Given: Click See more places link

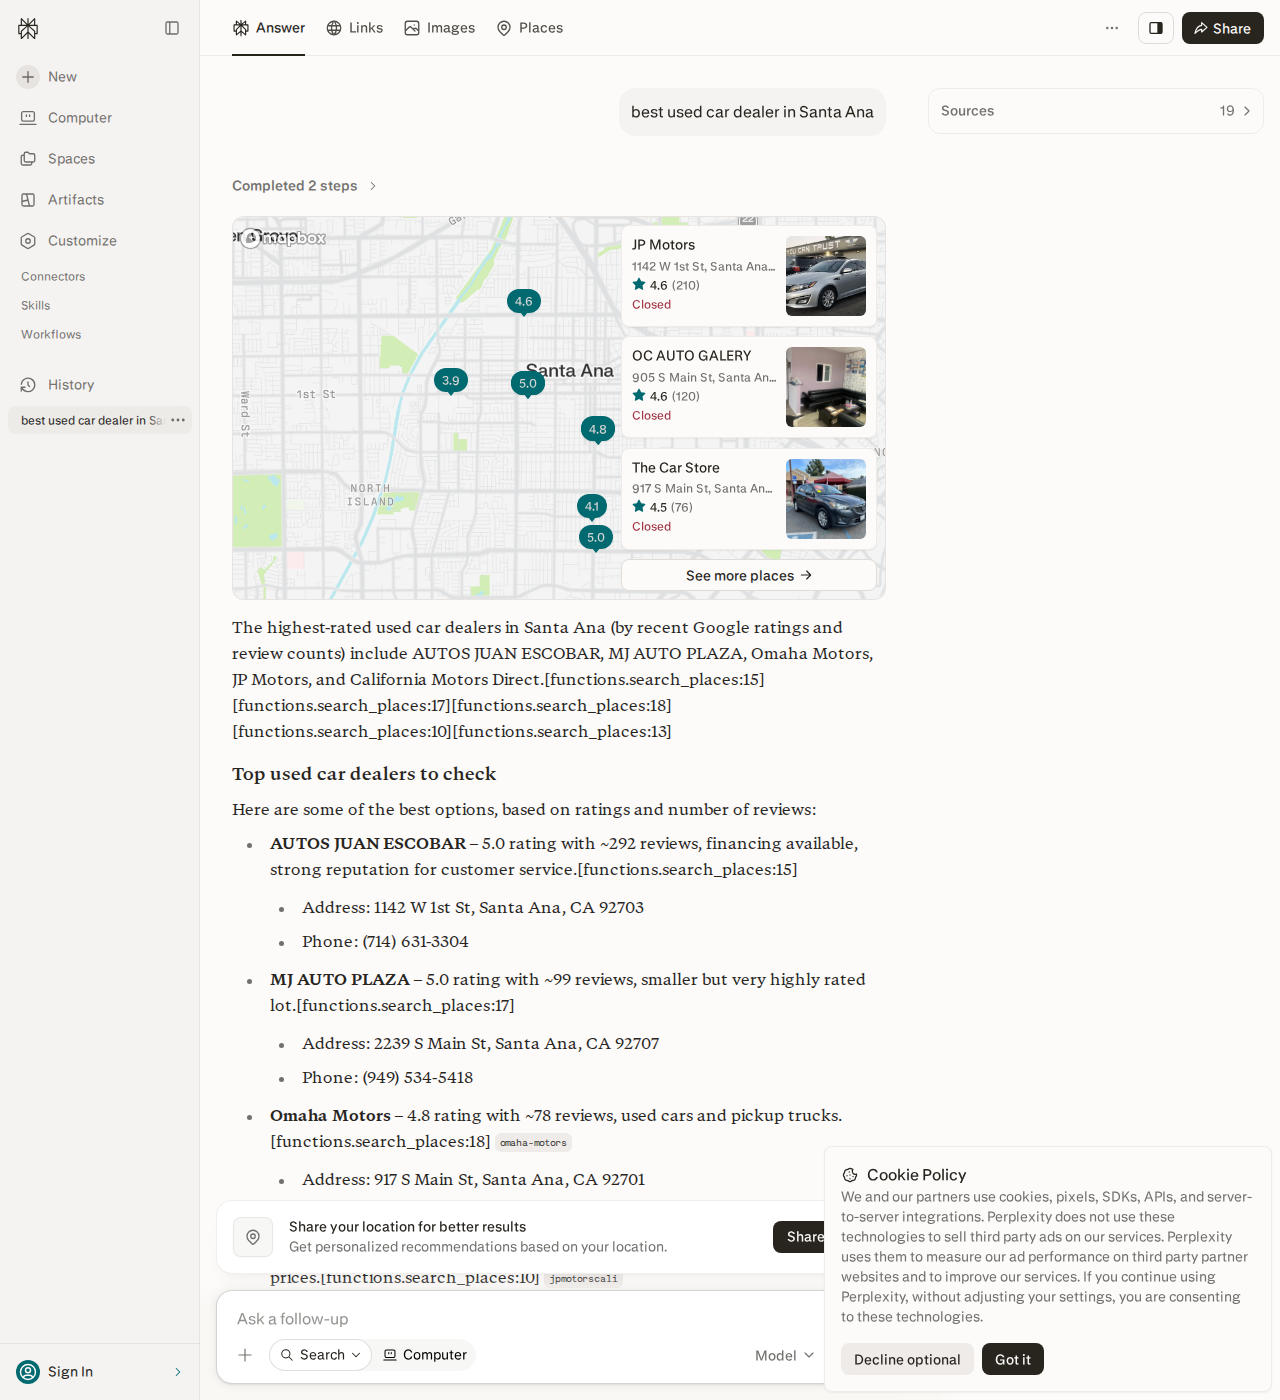Looking at the screenshot, I should [x=749, y=575].
